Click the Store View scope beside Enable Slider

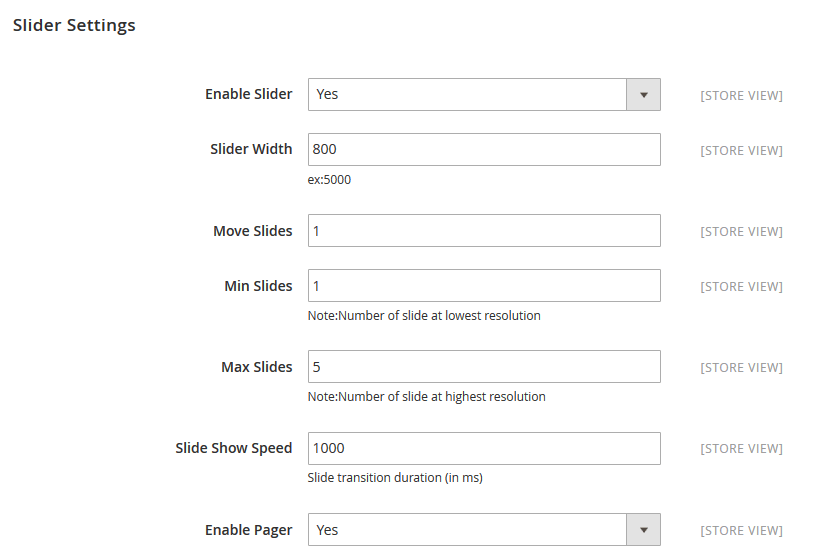click(741, 96)
